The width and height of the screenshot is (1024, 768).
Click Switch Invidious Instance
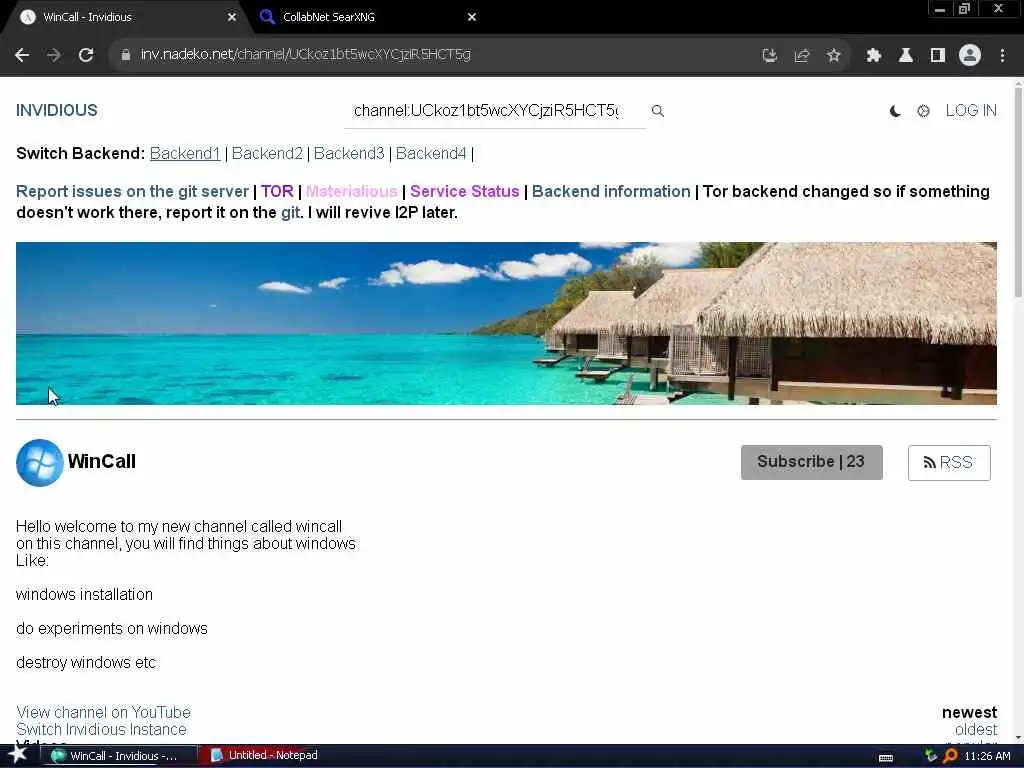click(x=101, y=729)
